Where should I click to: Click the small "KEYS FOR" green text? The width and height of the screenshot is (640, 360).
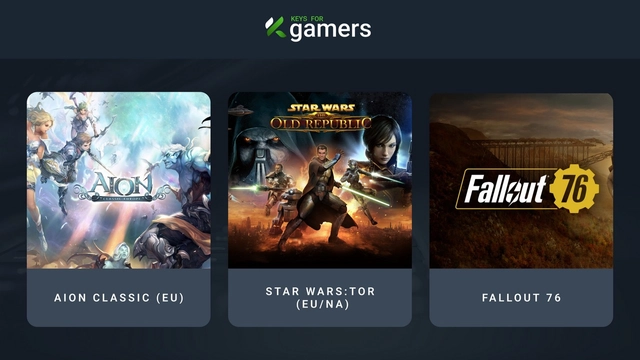pos(307,18)
